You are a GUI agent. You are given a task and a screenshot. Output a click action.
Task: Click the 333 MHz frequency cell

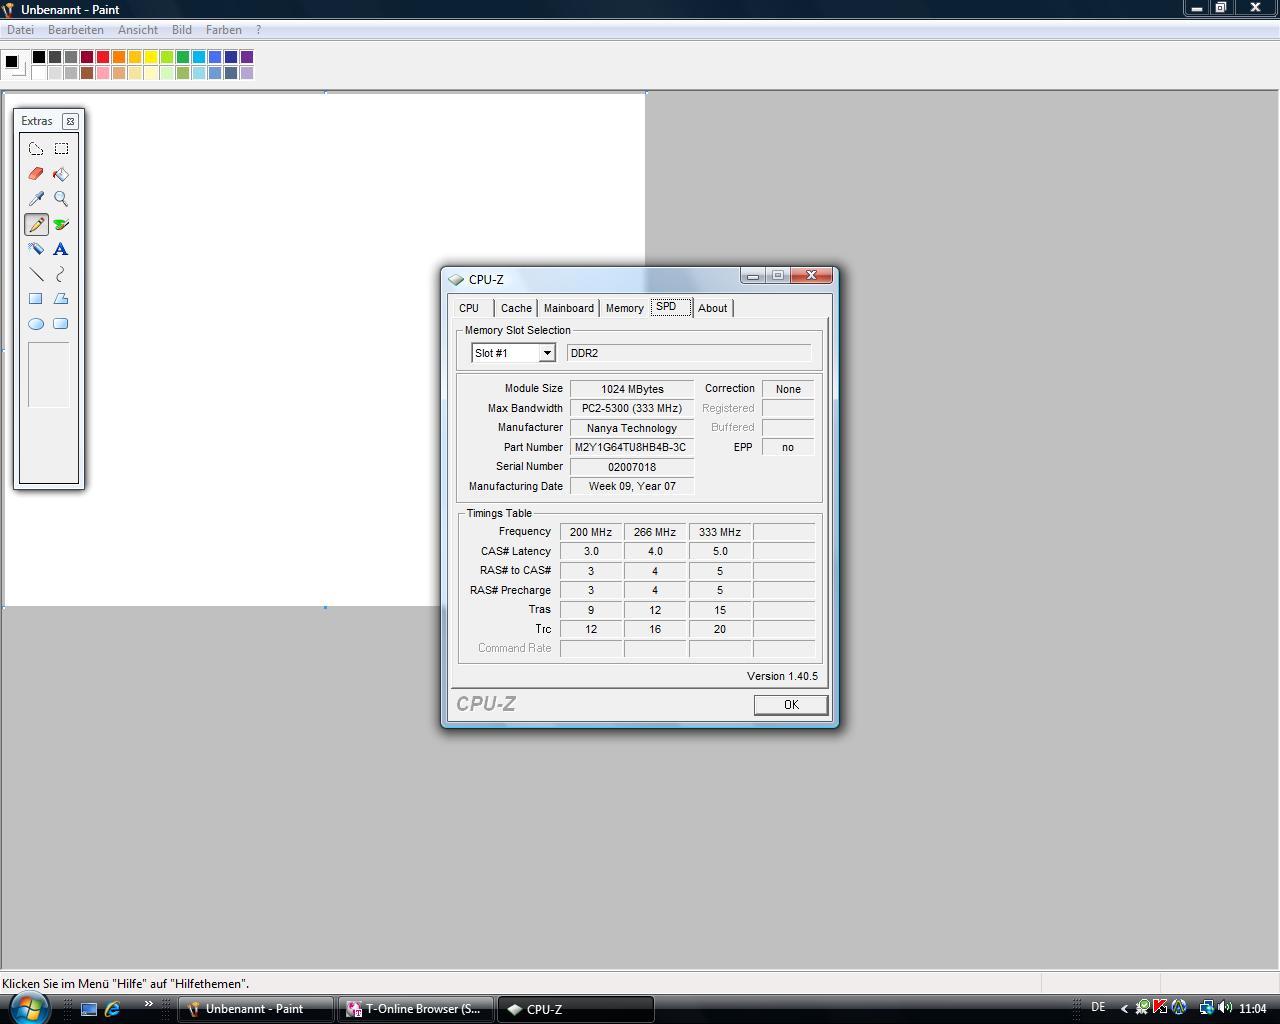(x=720, y=532)
